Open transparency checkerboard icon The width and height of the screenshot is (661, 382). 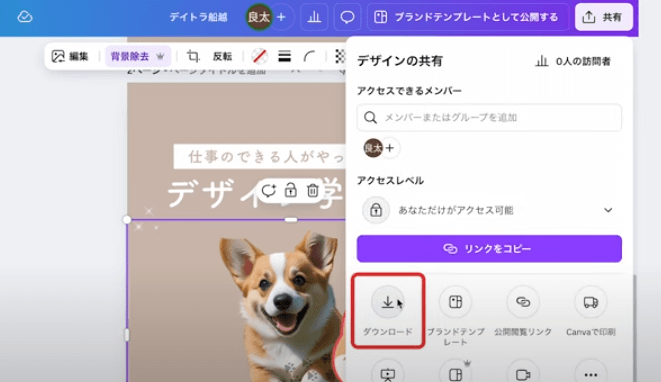[340, 56]
